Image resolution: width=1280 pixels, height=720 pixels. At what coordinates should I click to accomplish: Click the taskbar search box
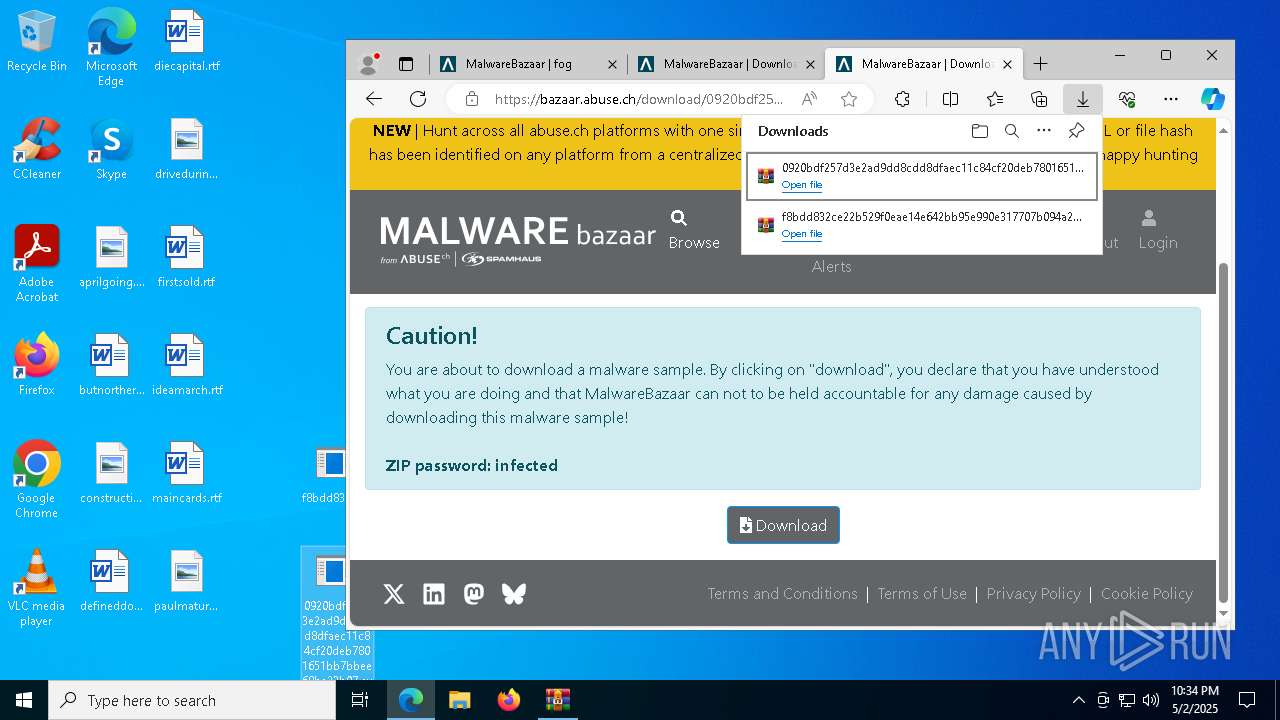[192, 700]
